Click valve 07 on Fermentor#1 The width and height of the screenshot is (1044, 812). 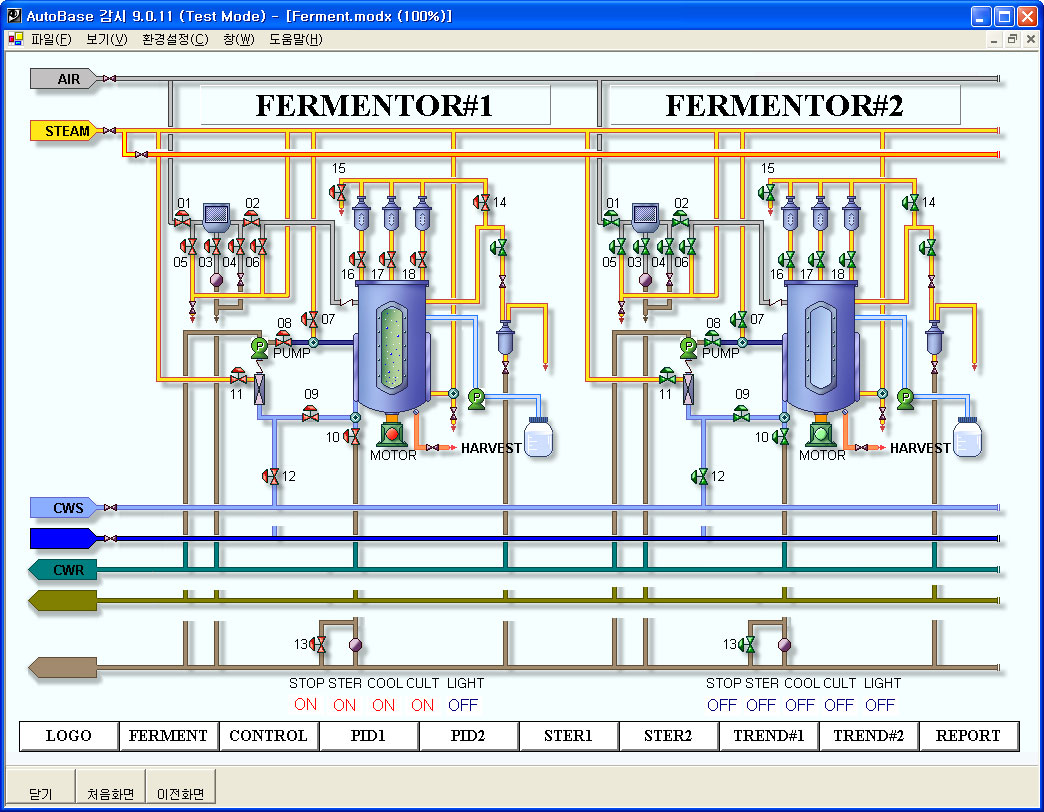(310, 320)
